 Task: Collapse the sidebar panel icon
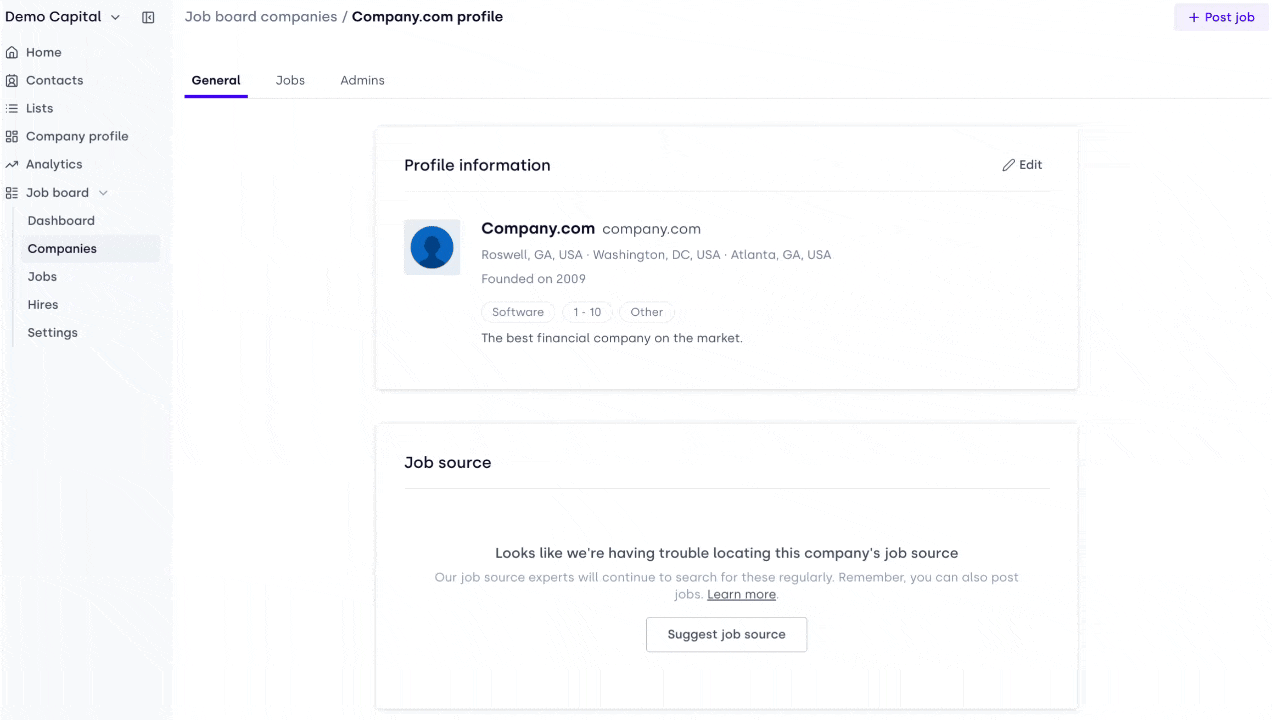click(148, 17)
